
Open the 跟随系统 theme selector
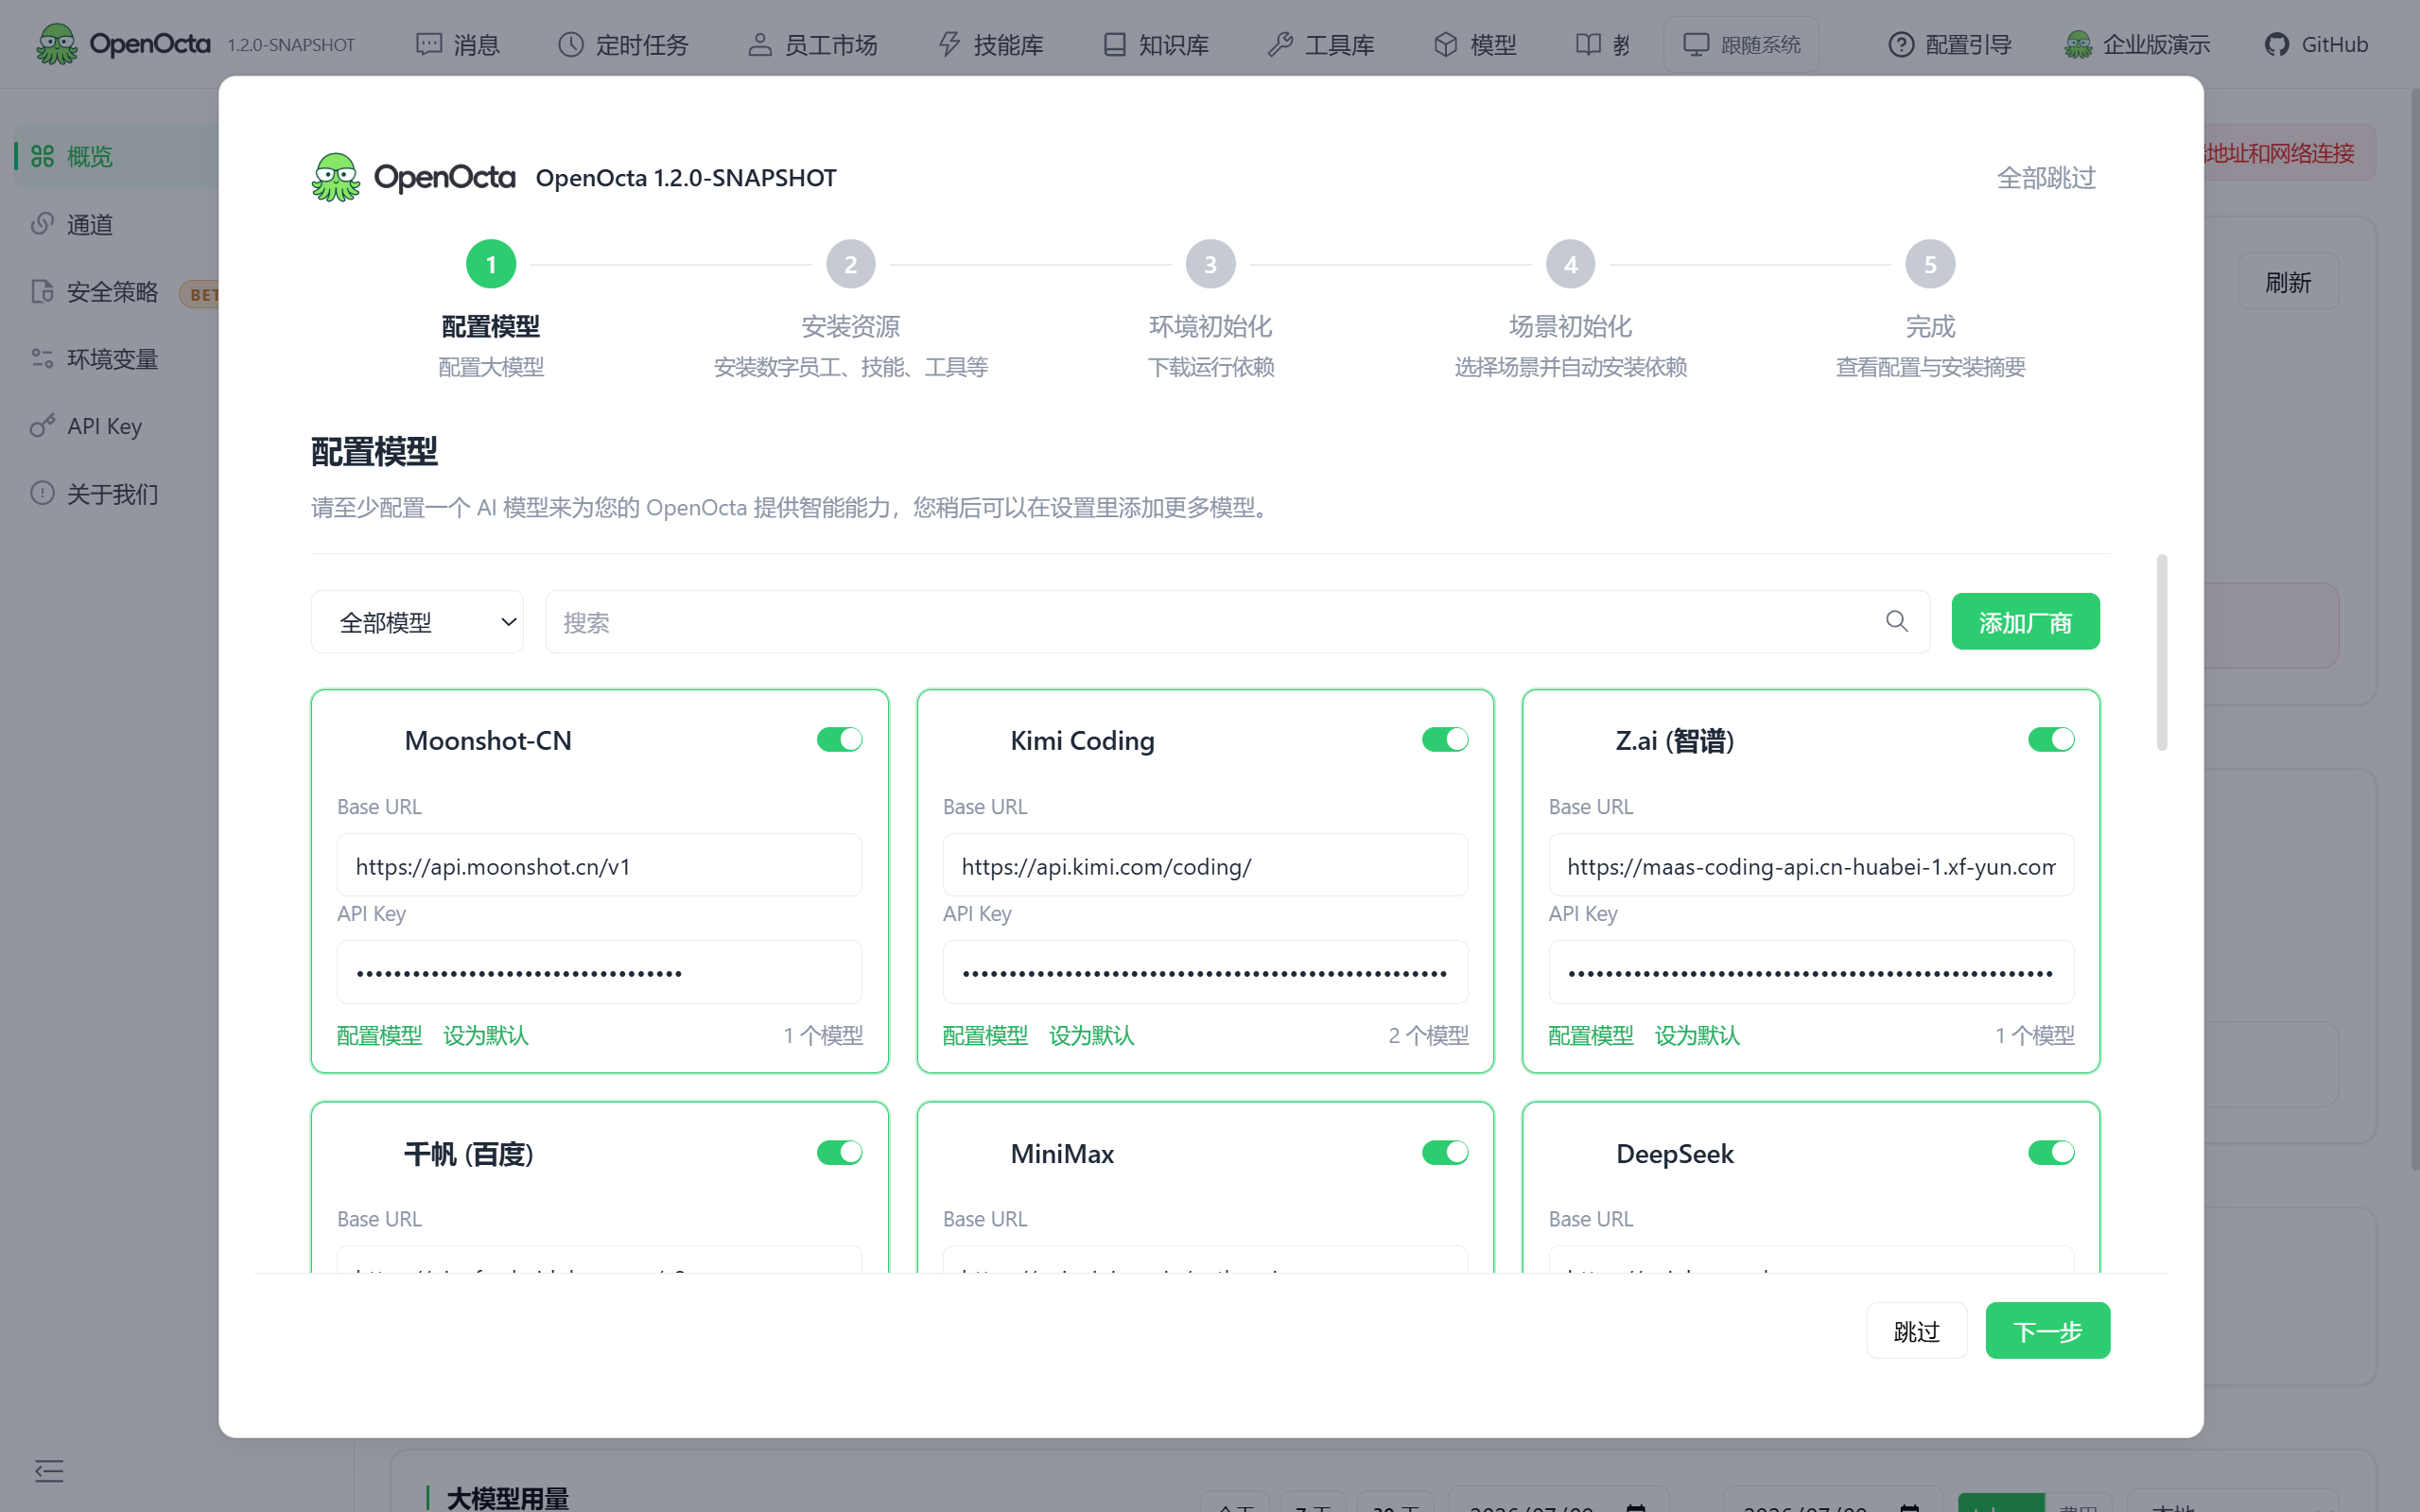pyautogui.click(x=1741, y=44)
